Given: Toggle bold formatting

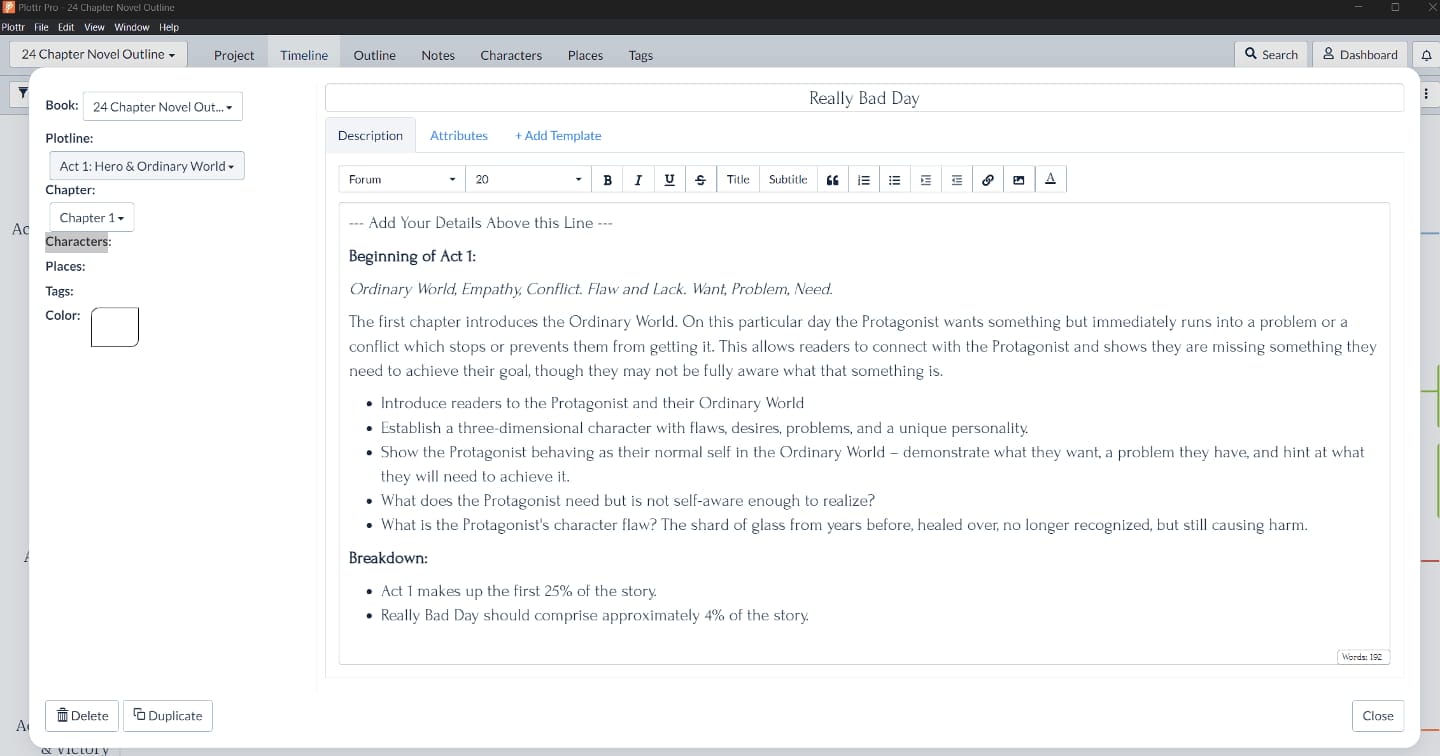Looking at the screenshot, I should (607, 179).
